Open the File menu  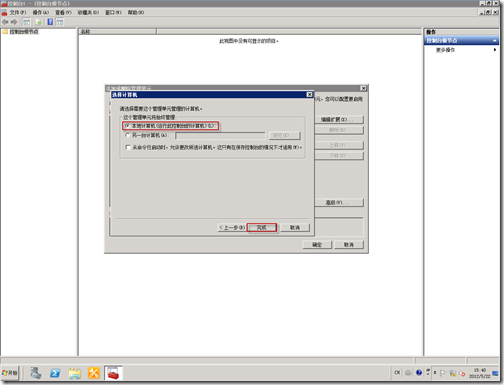tap(17, 12)
